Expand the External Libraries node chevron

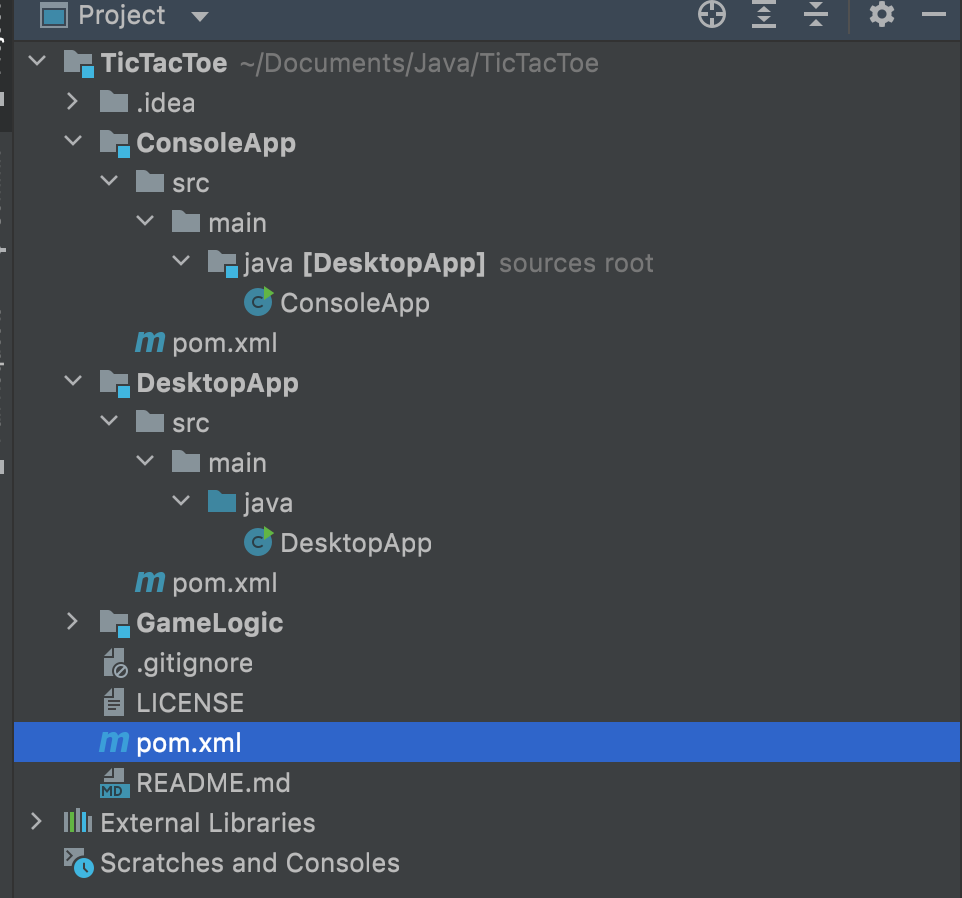(x=36, y=821)
